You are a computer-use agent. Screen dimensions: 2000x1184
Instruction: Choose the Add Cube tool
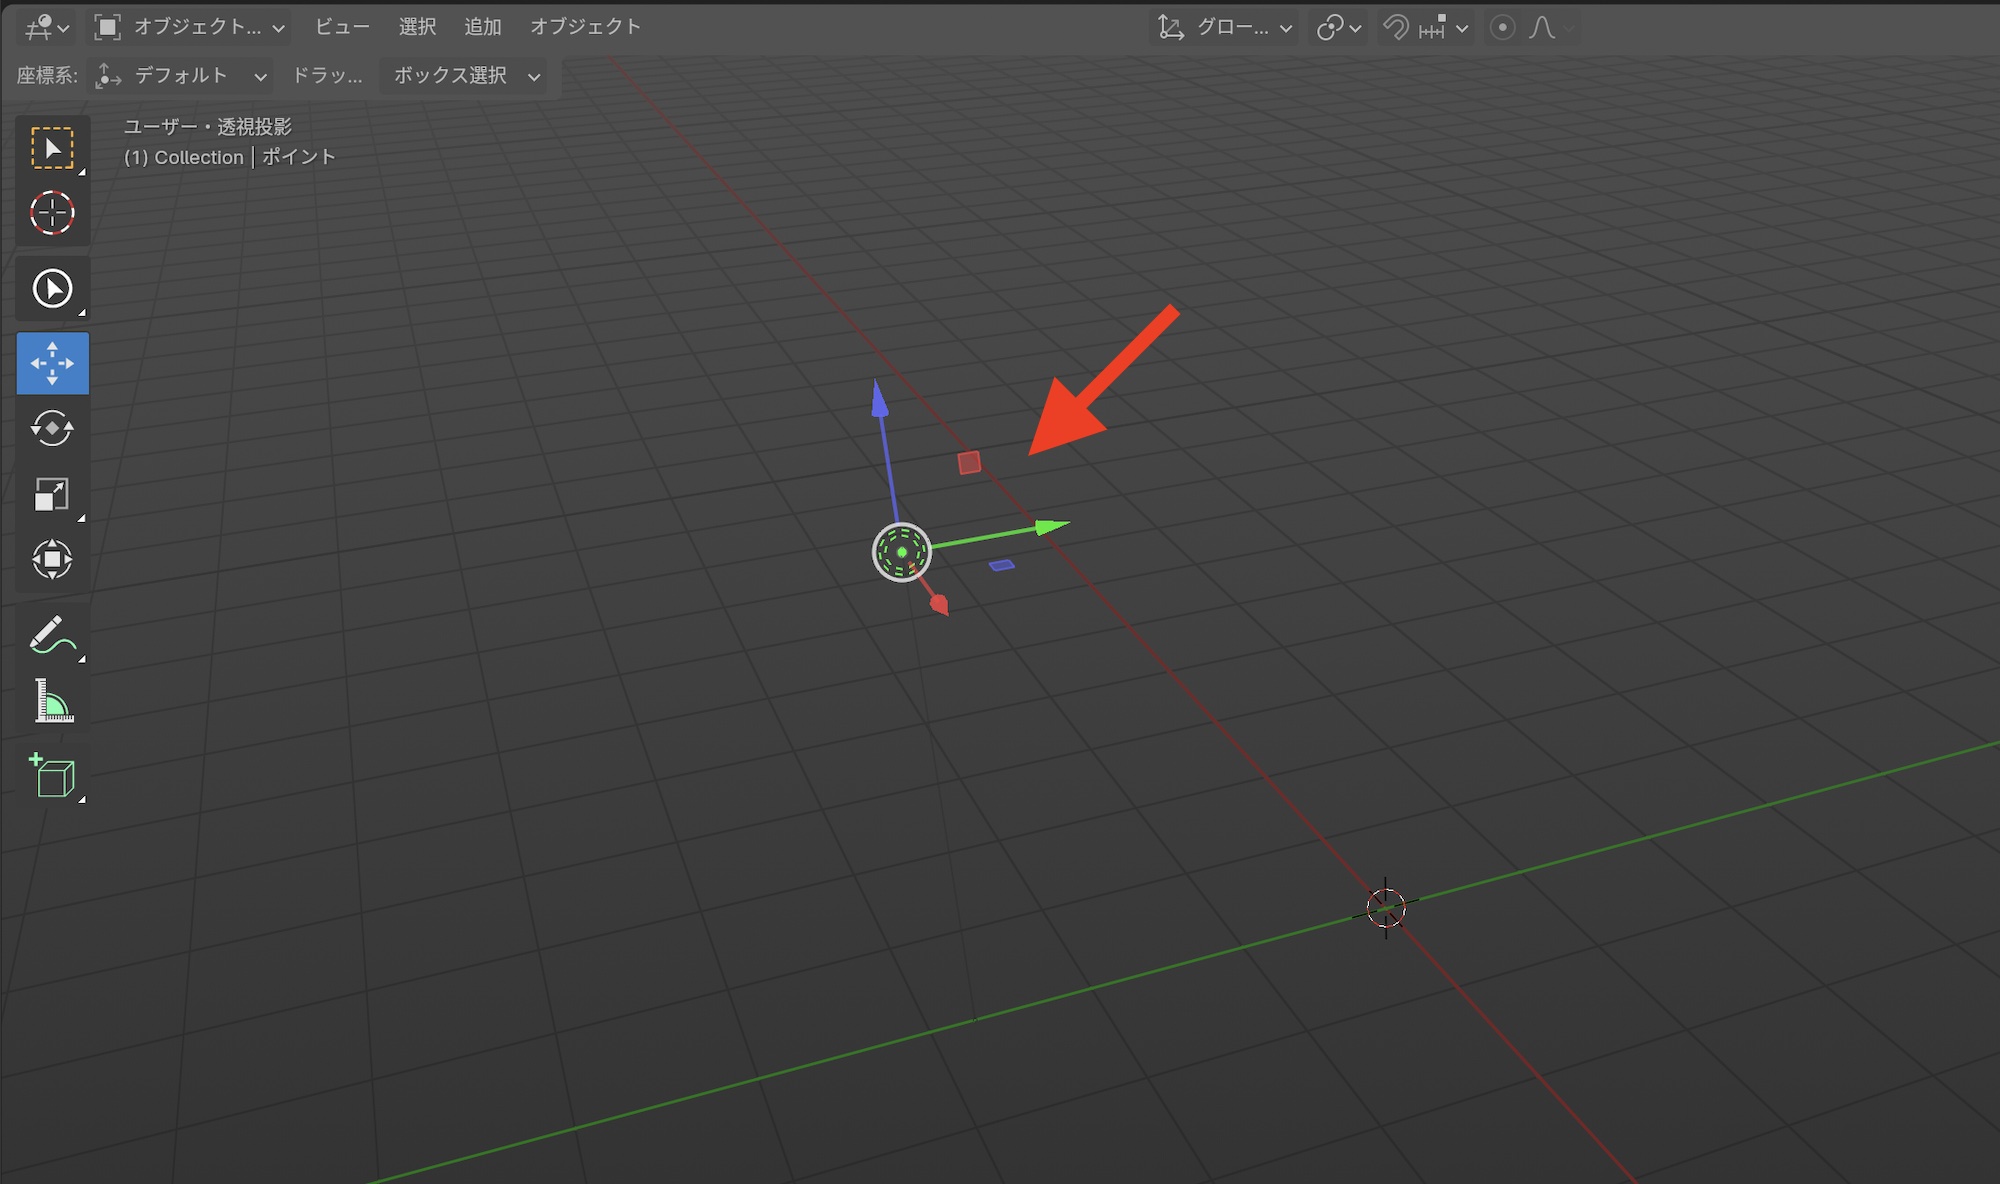[52, 777]
